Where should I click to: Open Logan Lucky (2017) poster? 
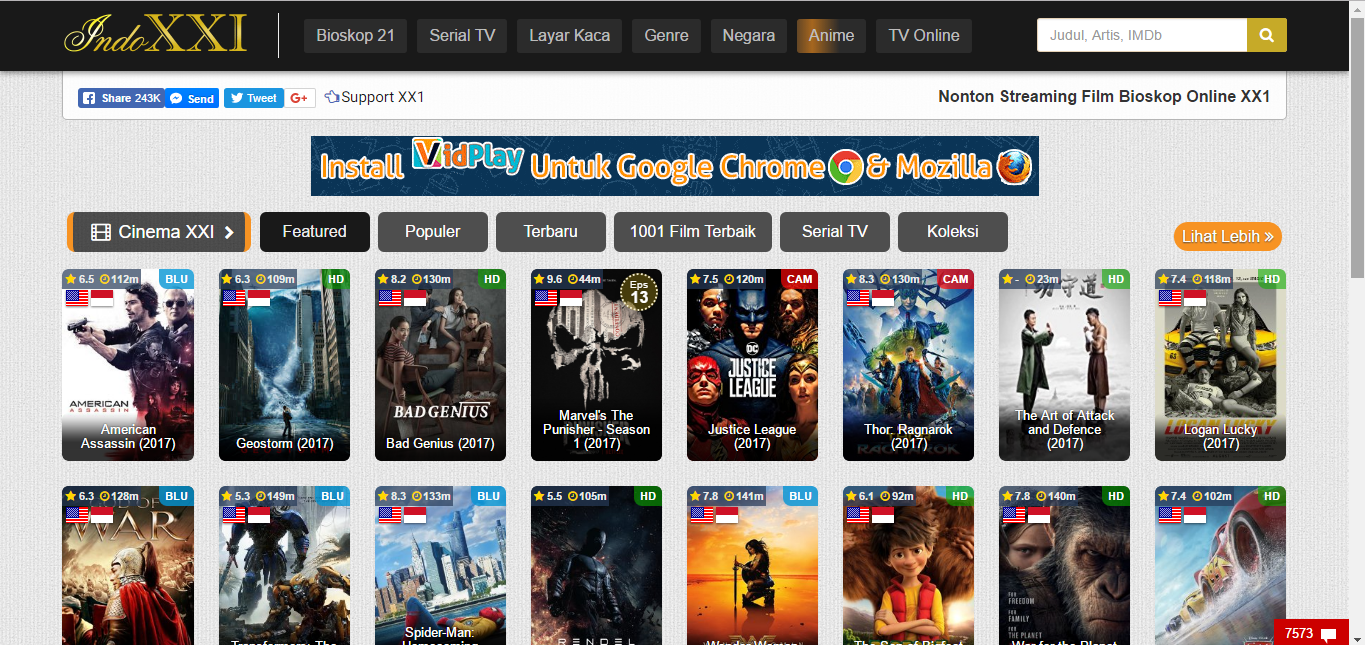pos(1220,365)
